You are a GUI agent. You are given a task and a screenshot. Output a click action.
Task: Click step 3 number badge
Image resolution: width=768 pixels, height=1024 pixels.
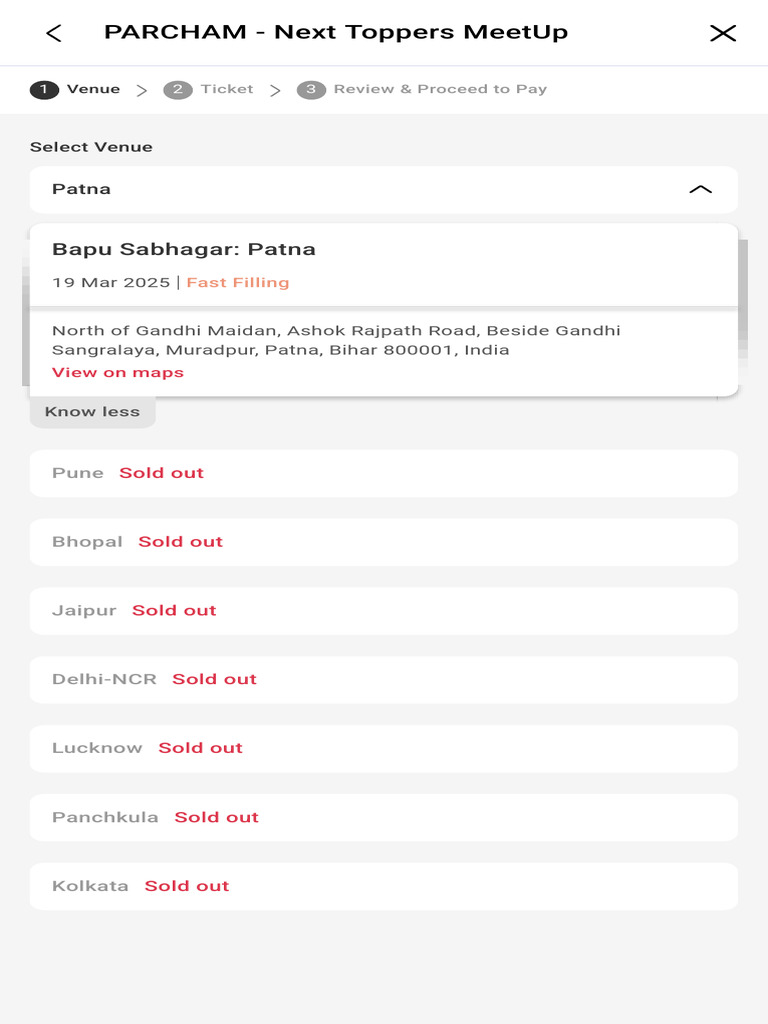click(x=311, y=90)
